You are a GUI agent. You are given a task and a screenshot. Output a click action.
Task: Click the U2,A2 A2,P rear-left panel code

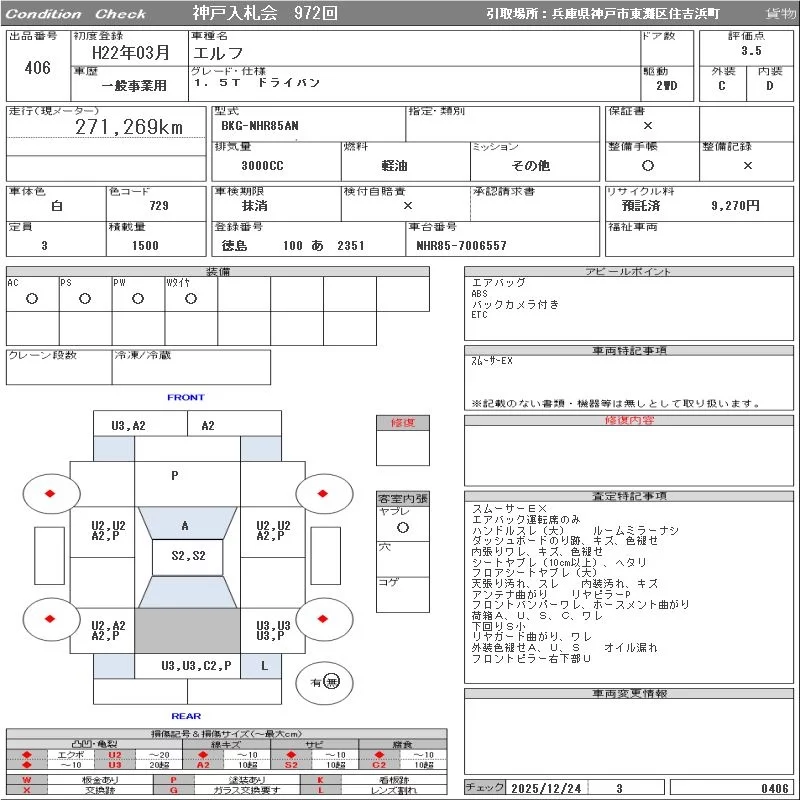(x=108, y=631)
